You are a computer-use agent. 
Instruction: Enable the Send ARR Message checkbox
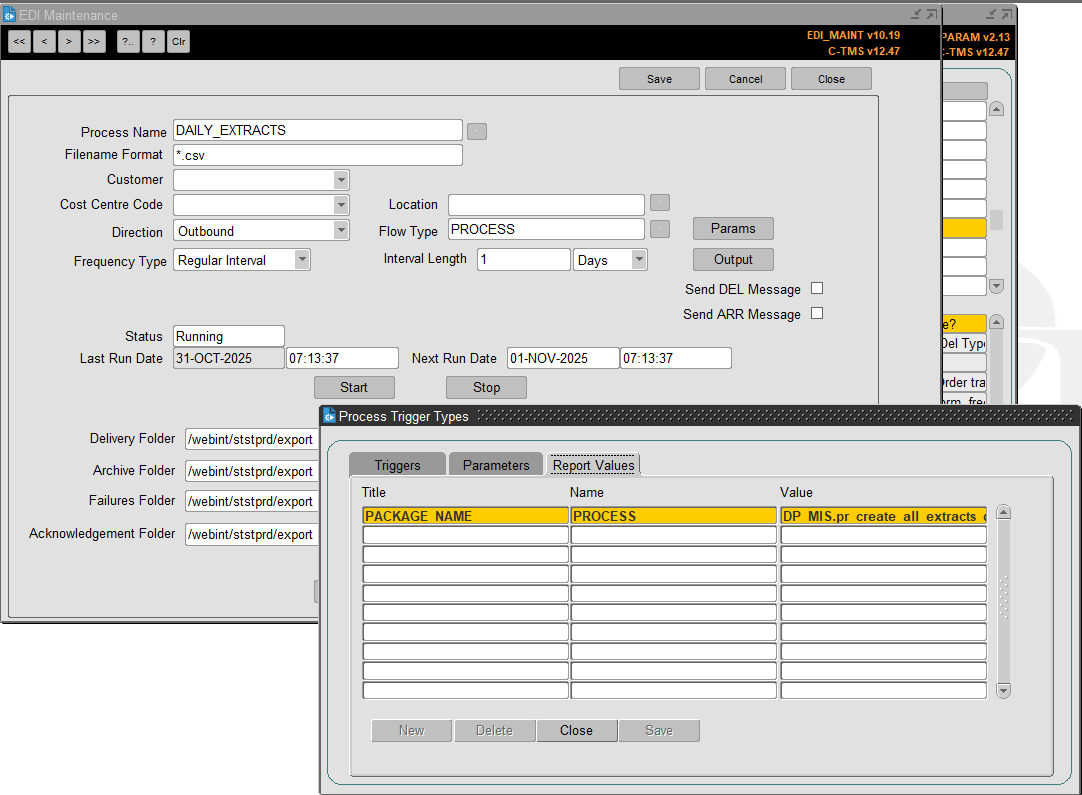(x=817, y=314)
